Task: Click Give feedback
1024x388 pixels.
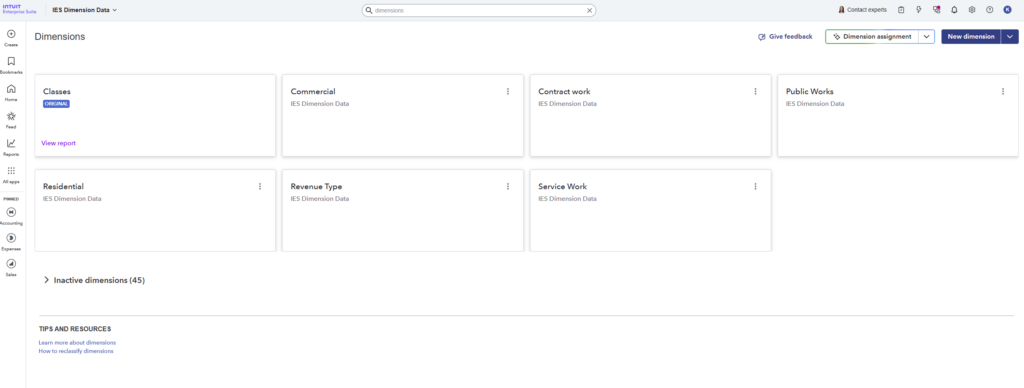Action: tap(785, 37)
